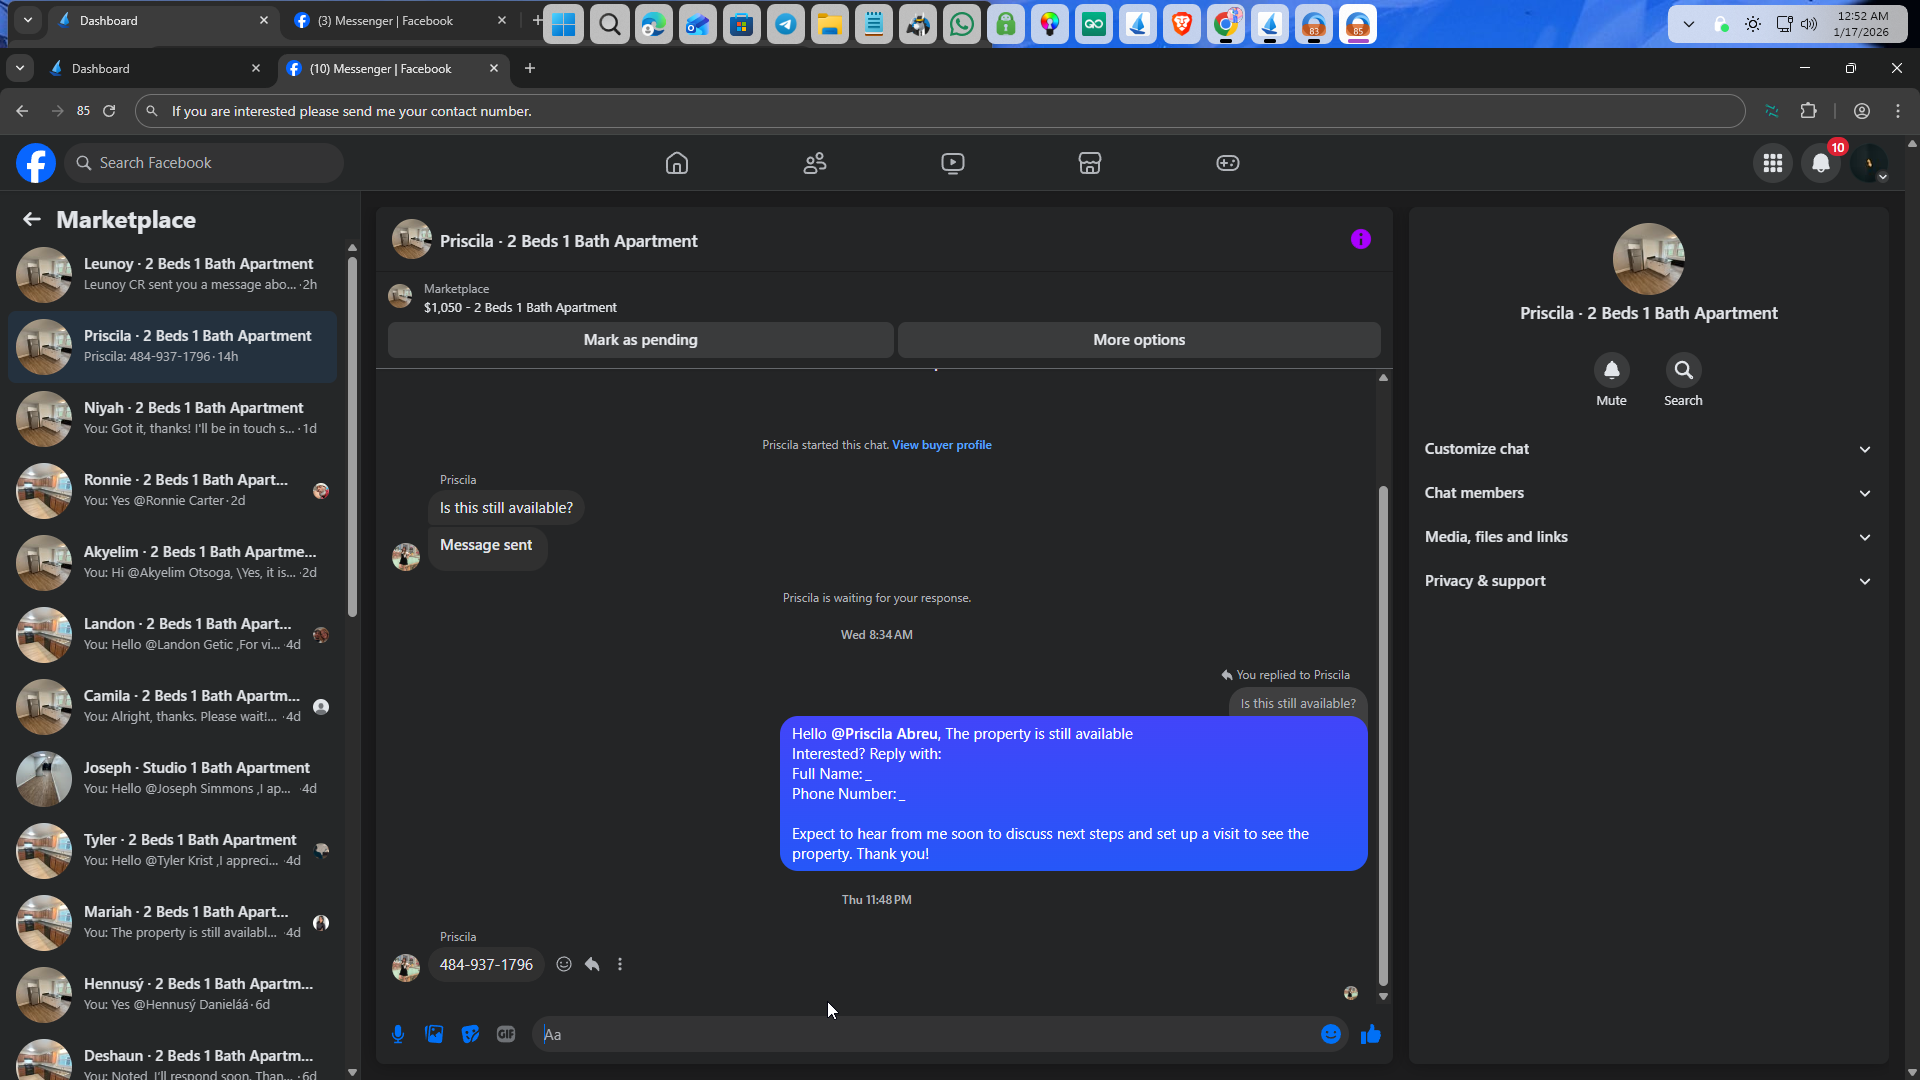1920x1080 pixels.
Task: Expand Customize chat section
Action: [1648, 449]
